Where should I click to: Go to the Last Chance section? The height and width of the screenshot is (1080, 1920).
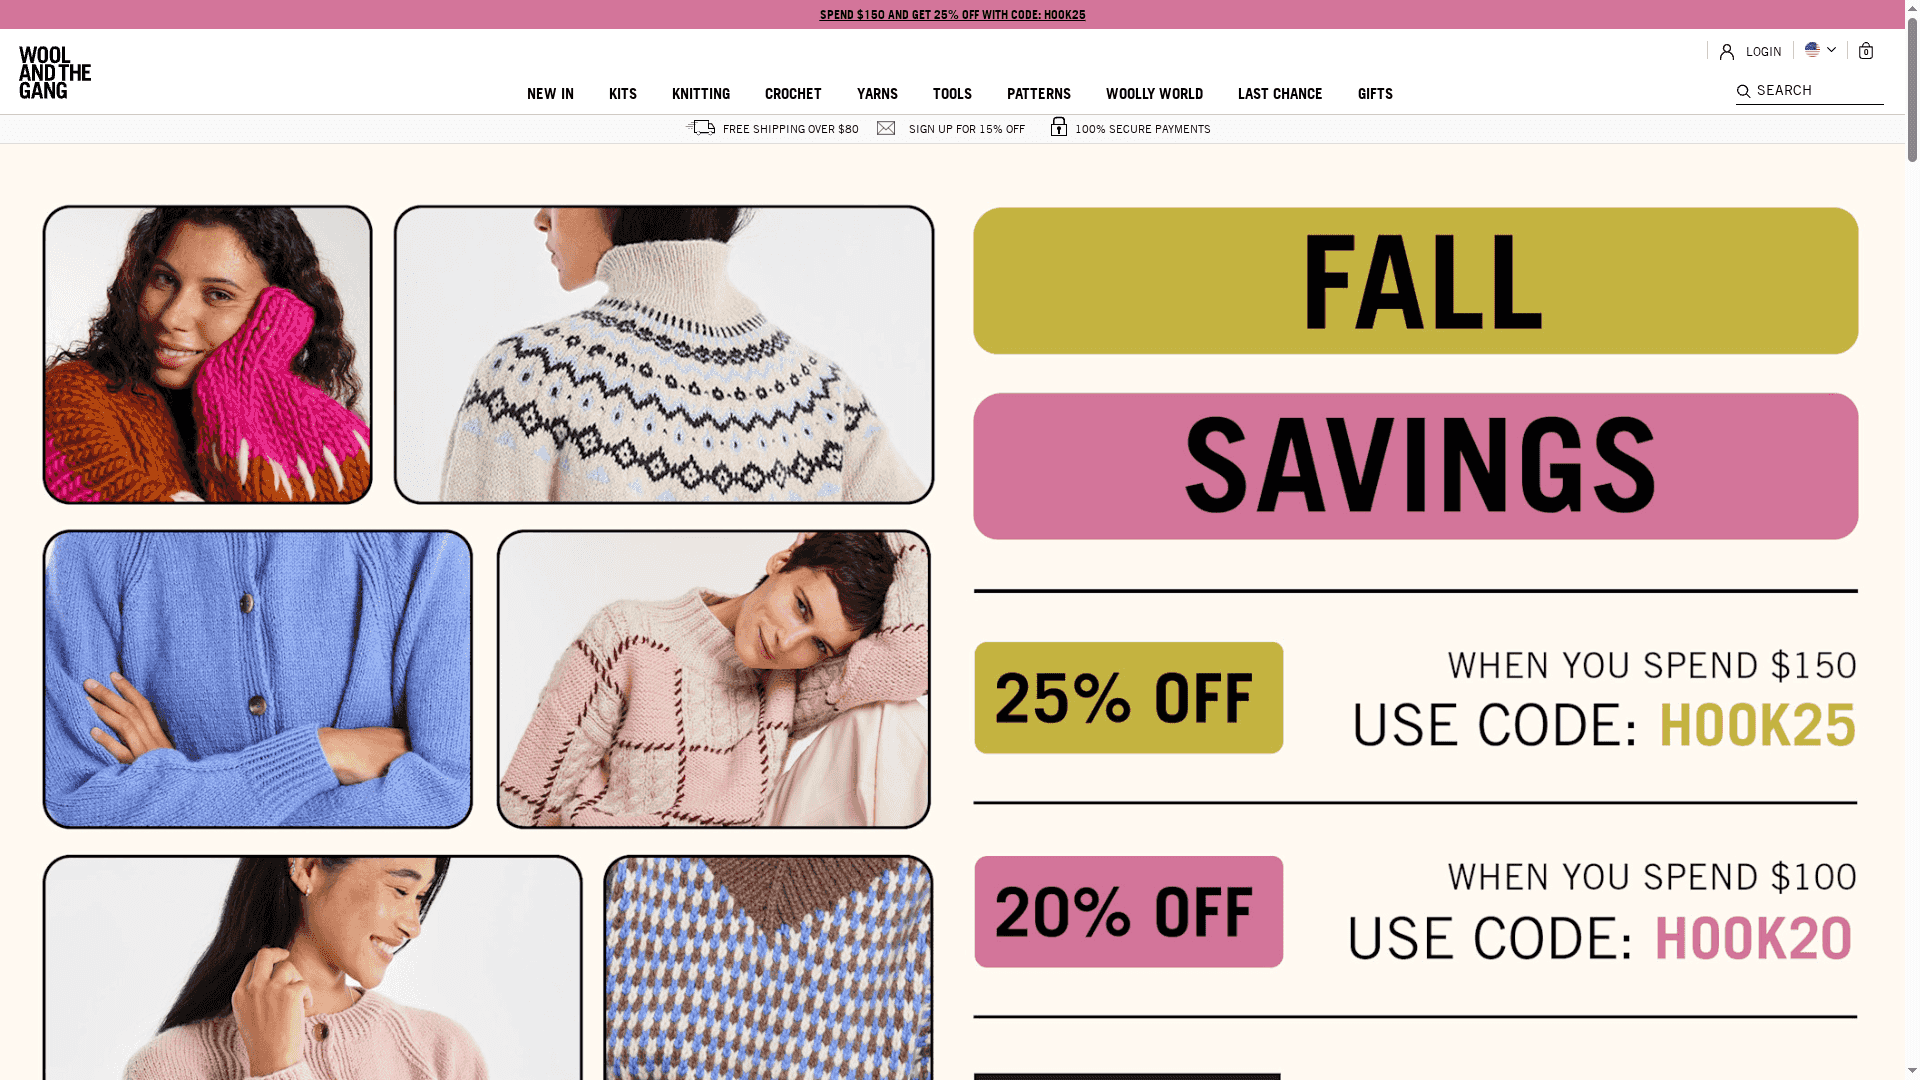click(1280, 94)
